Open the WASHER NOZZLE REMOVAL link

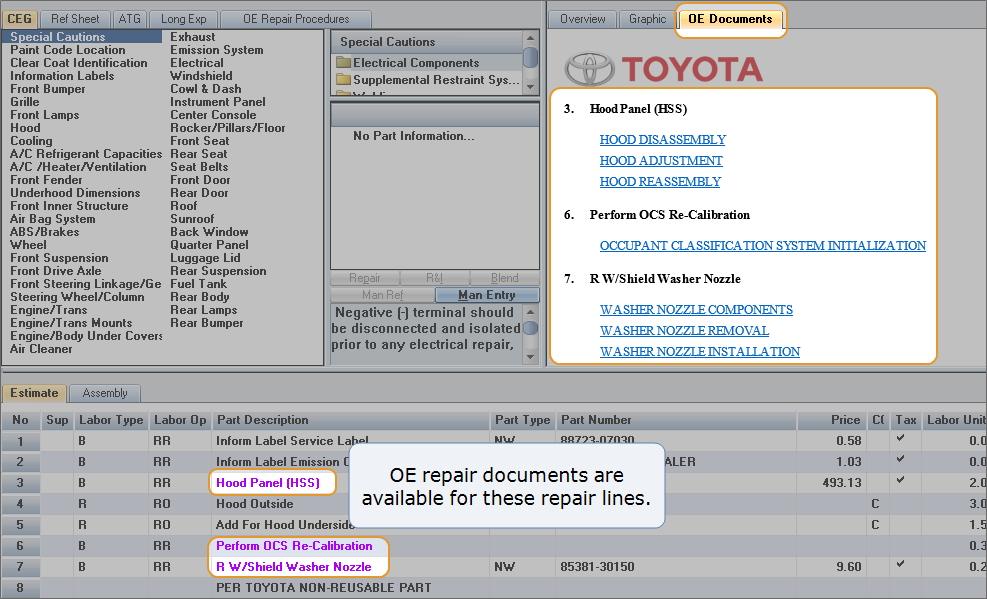(684, 331)
